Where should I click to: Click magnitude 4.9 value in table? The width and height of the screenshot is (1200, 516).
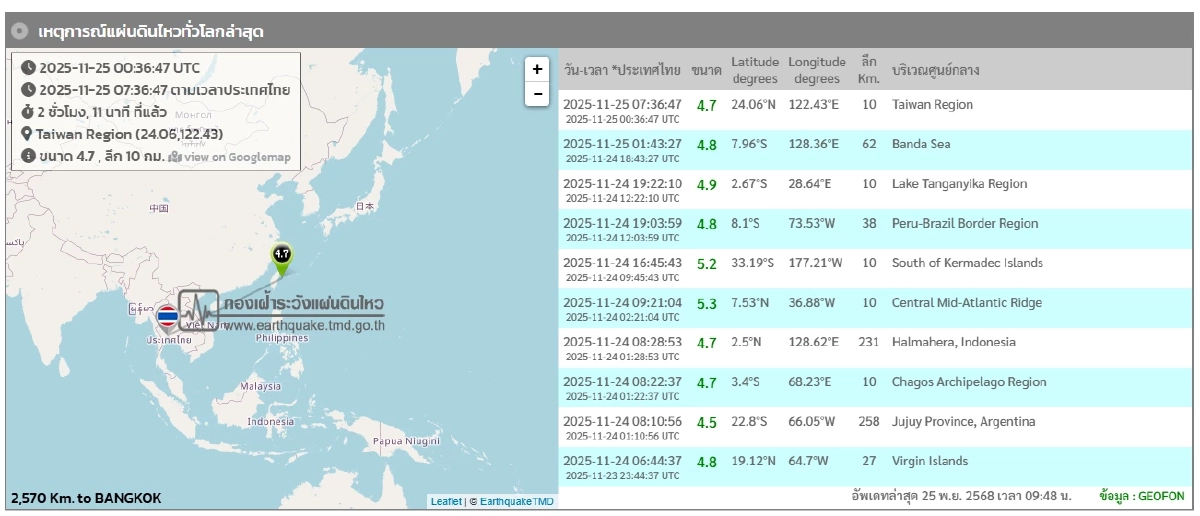tap(706, 184)
